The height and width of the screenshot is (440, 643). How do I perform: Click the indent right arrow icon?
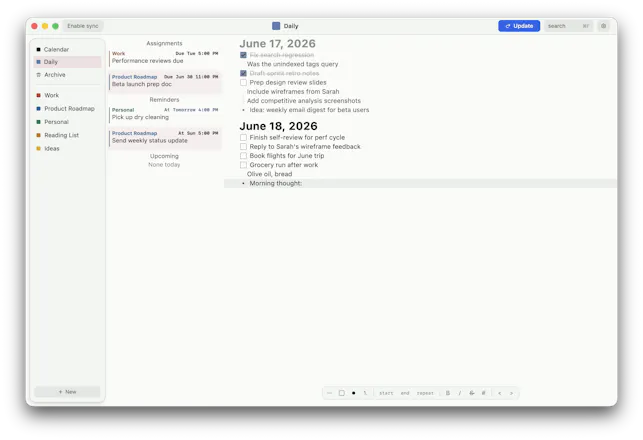point(511,393)
